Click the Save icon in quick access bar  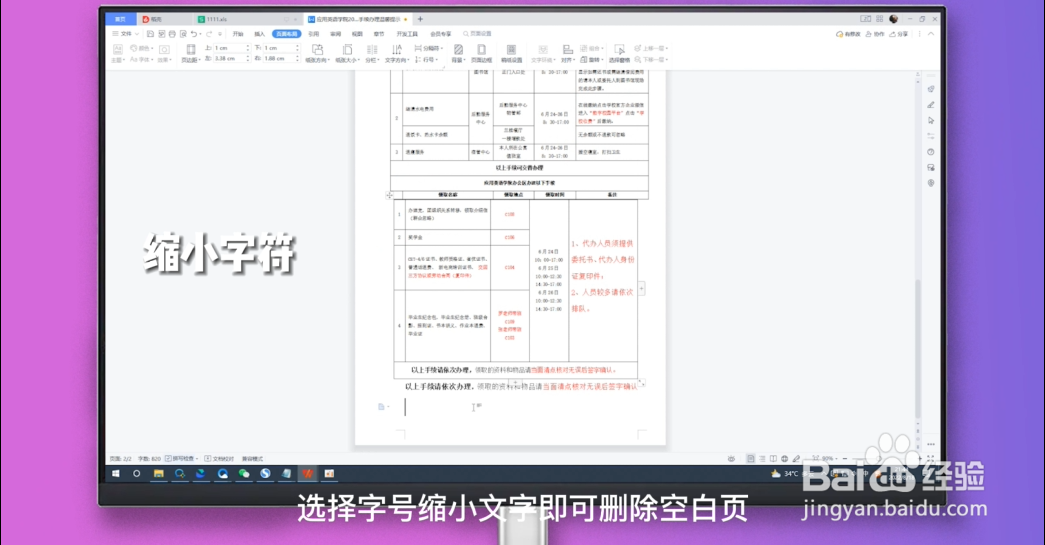(x=151, y=34)
